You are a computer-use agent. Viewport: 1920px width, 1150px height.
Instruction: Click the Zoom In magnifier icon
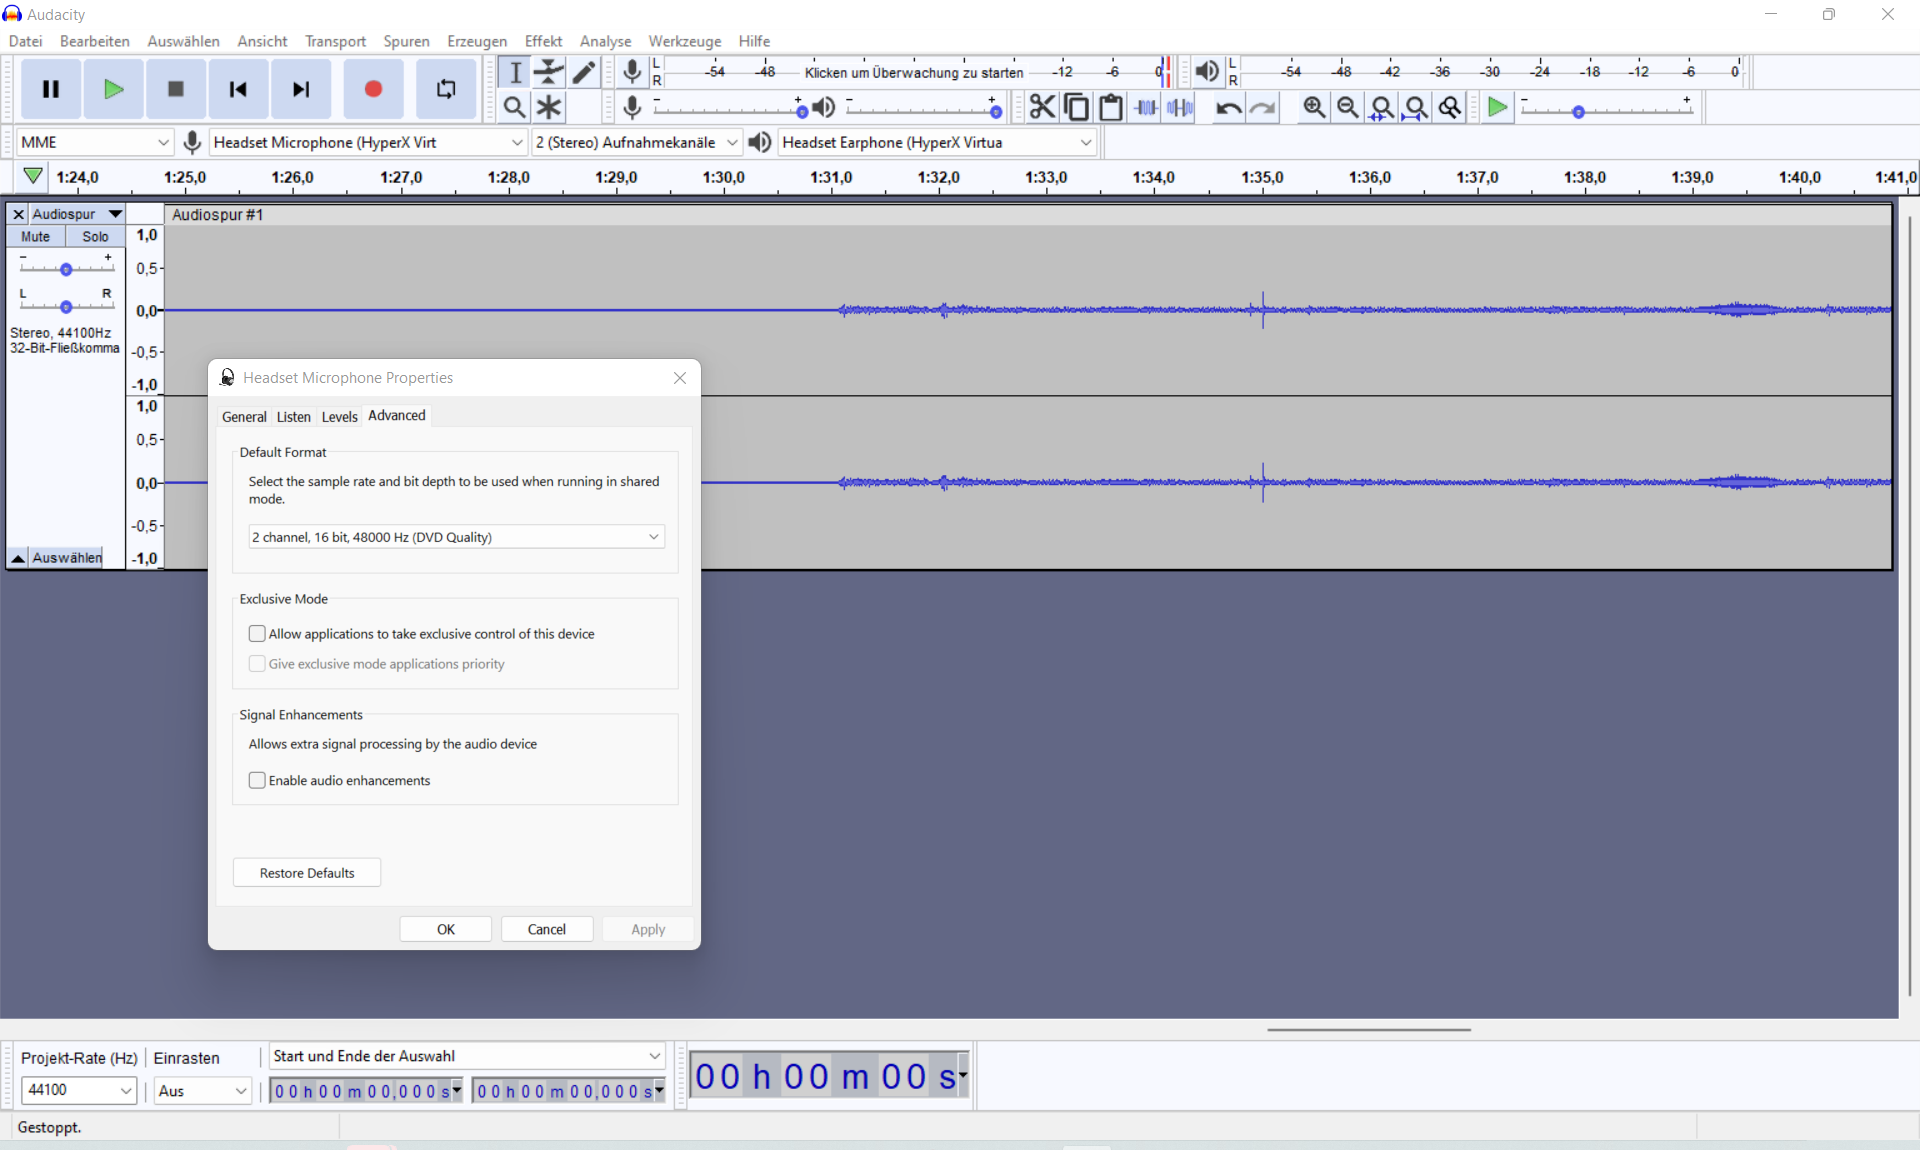point(1314,107)
